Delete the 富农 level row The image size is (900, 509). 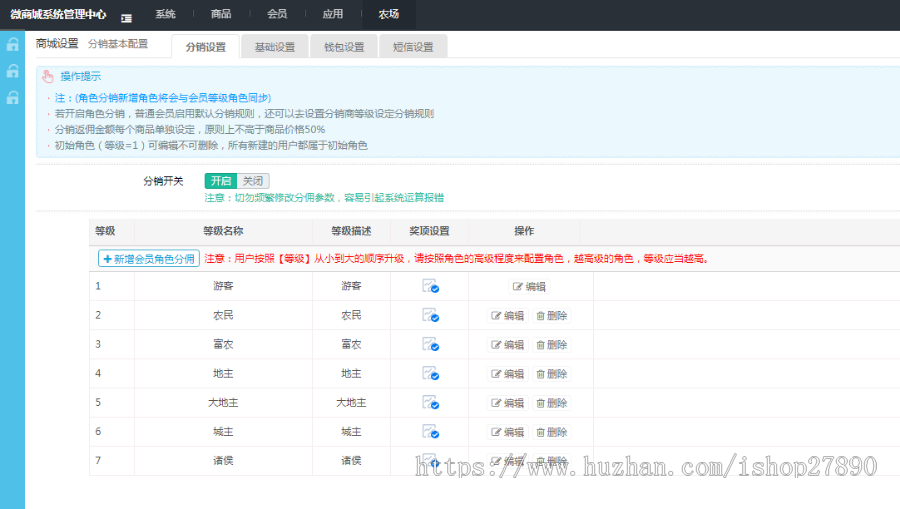tap(552, 345)
